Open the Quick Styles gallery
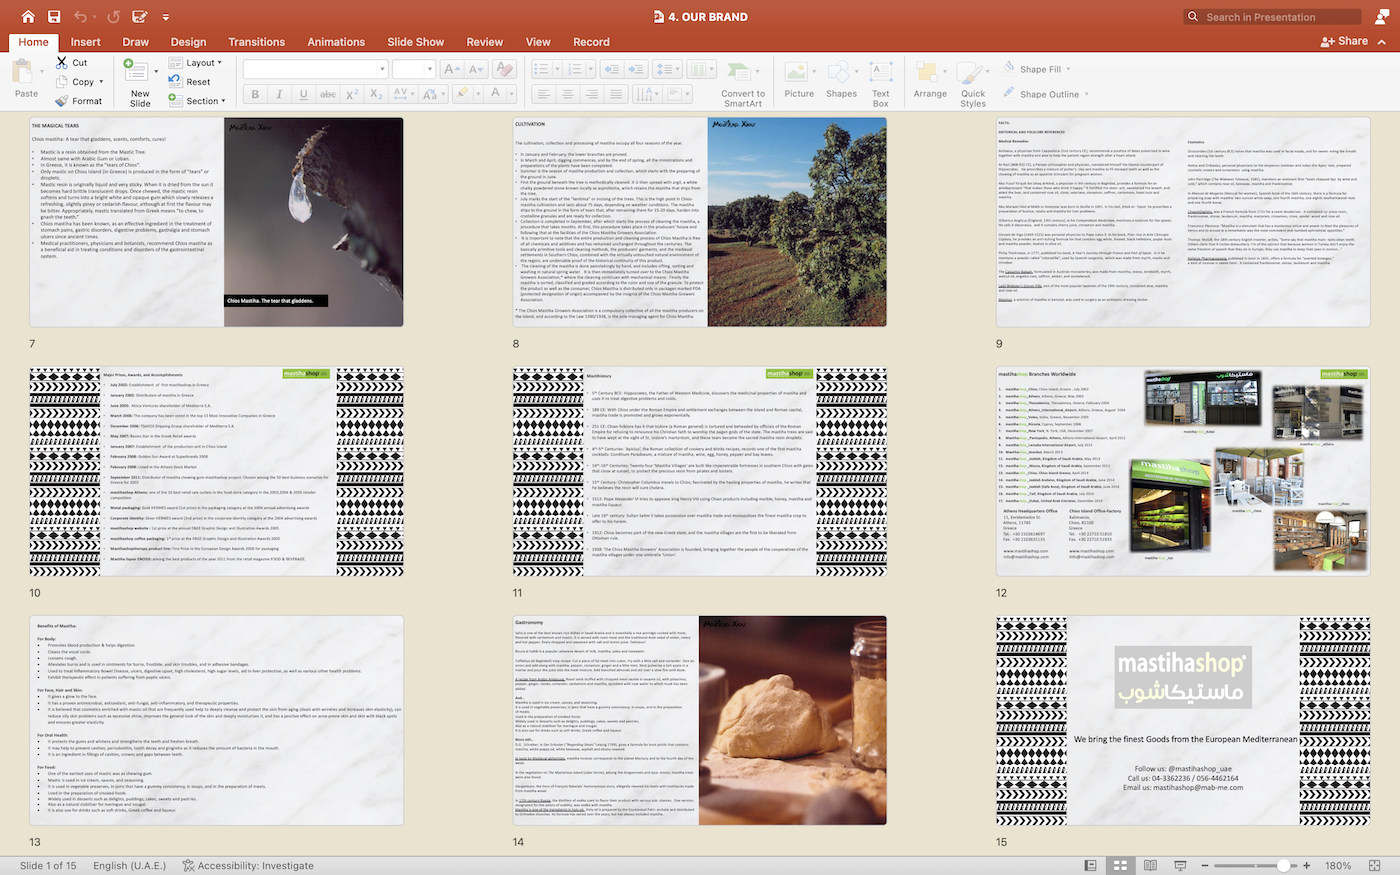The width and height of the screenshot is (1400, 875). point(973,83)
